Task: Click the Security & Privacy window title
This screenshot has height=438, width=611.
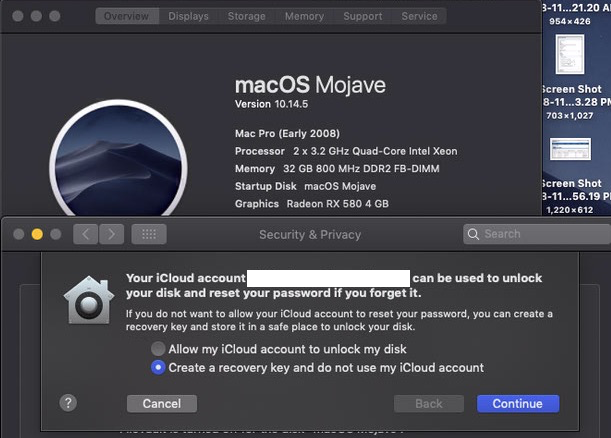Action: (310, 235)
